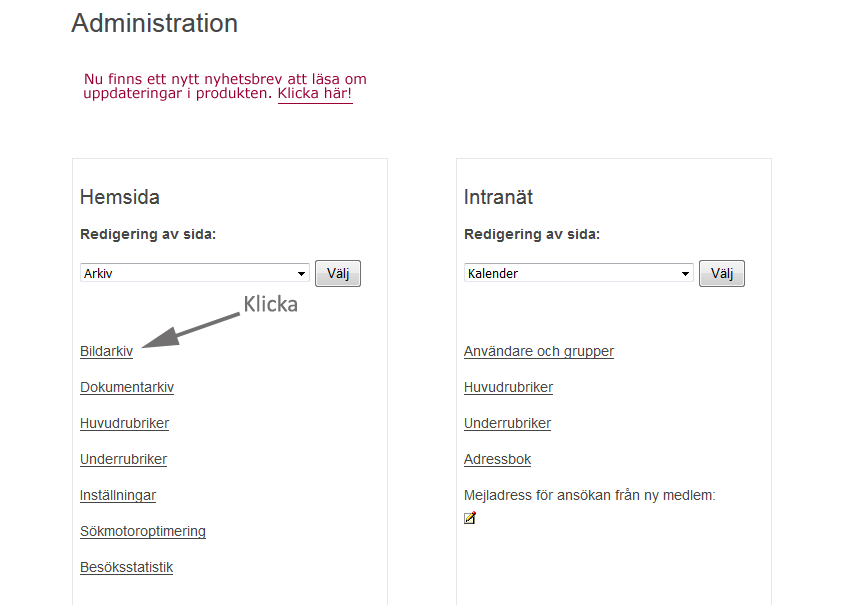
Task: Click the edit pencil icon for Mejladress
Action: point(470,518)
